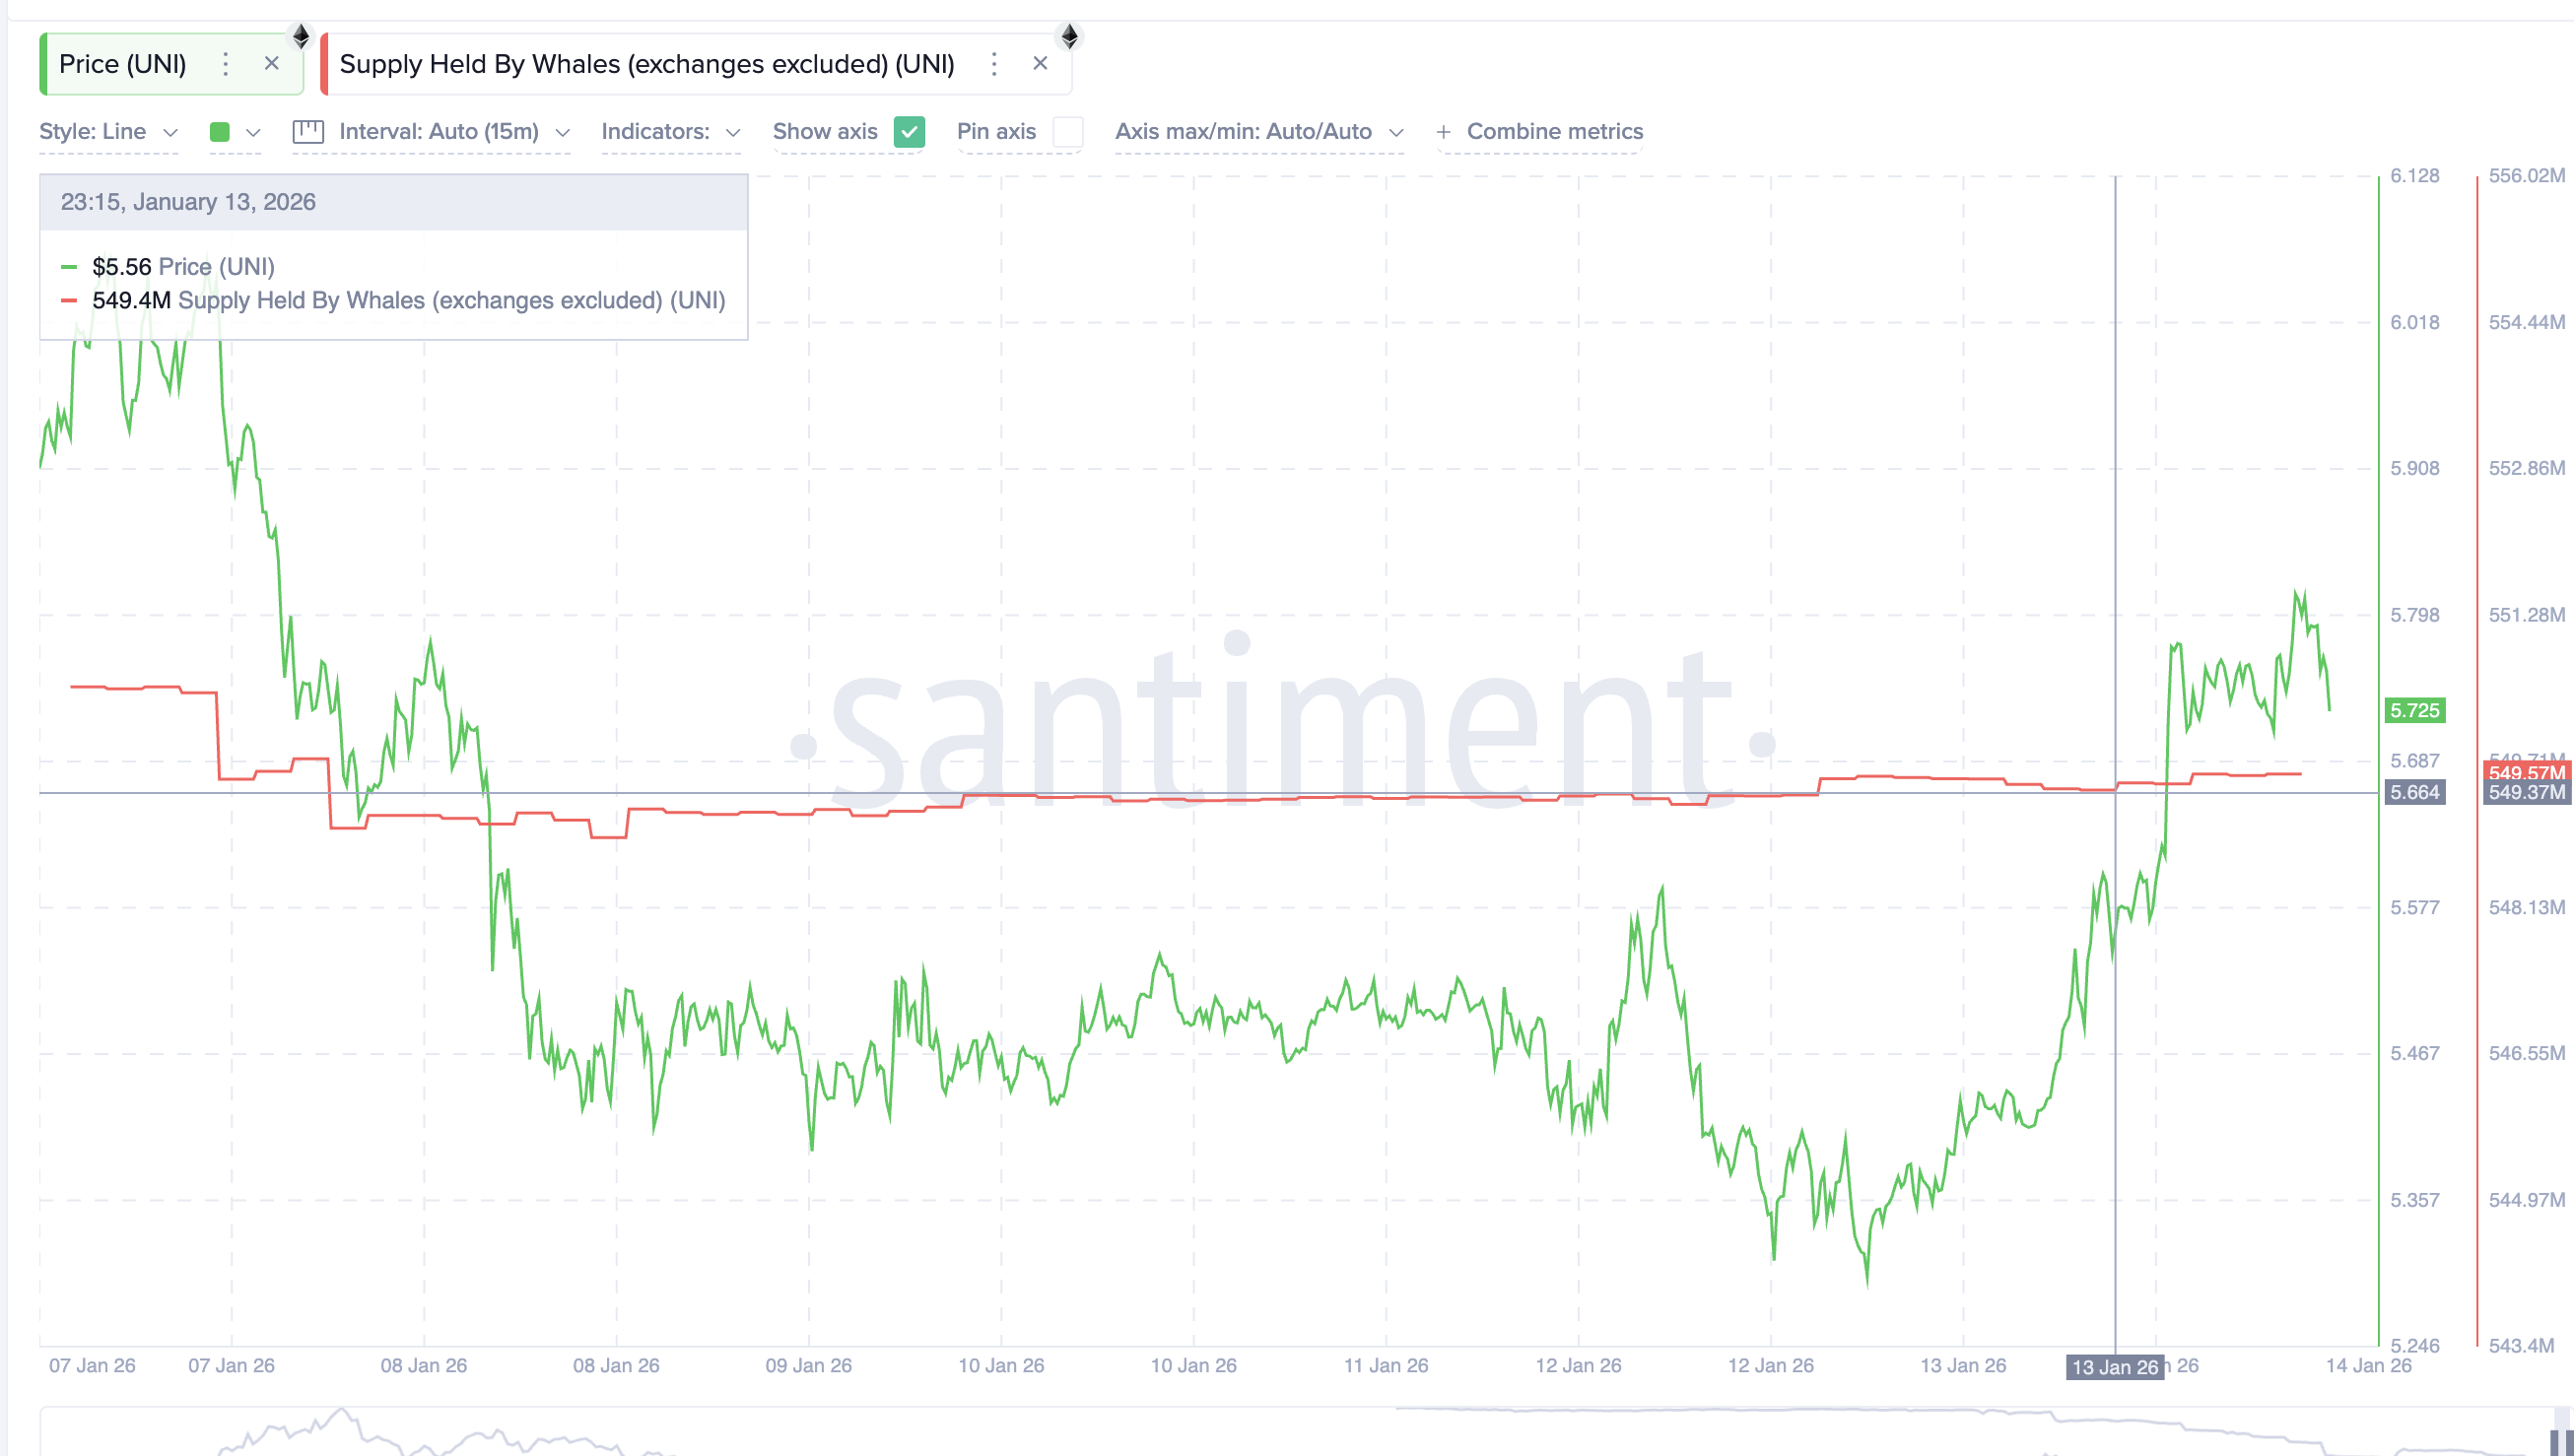The width and height of the screenshot is (2574, 1456).
Task: Click the Combine metrics button
Action: 1554,132
